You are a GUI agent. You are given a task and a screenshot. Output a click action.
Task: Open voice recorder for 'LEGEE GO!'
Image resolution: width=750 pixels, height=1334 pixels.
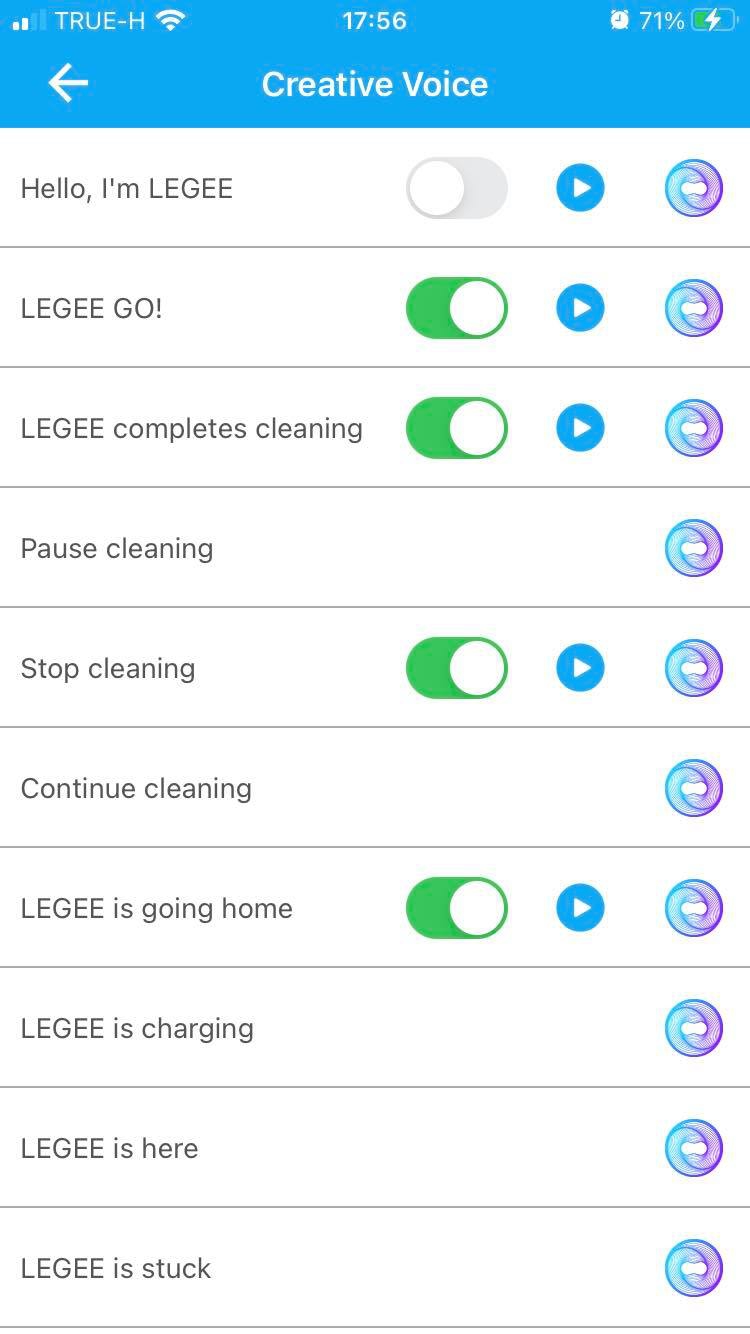(693, 308)
